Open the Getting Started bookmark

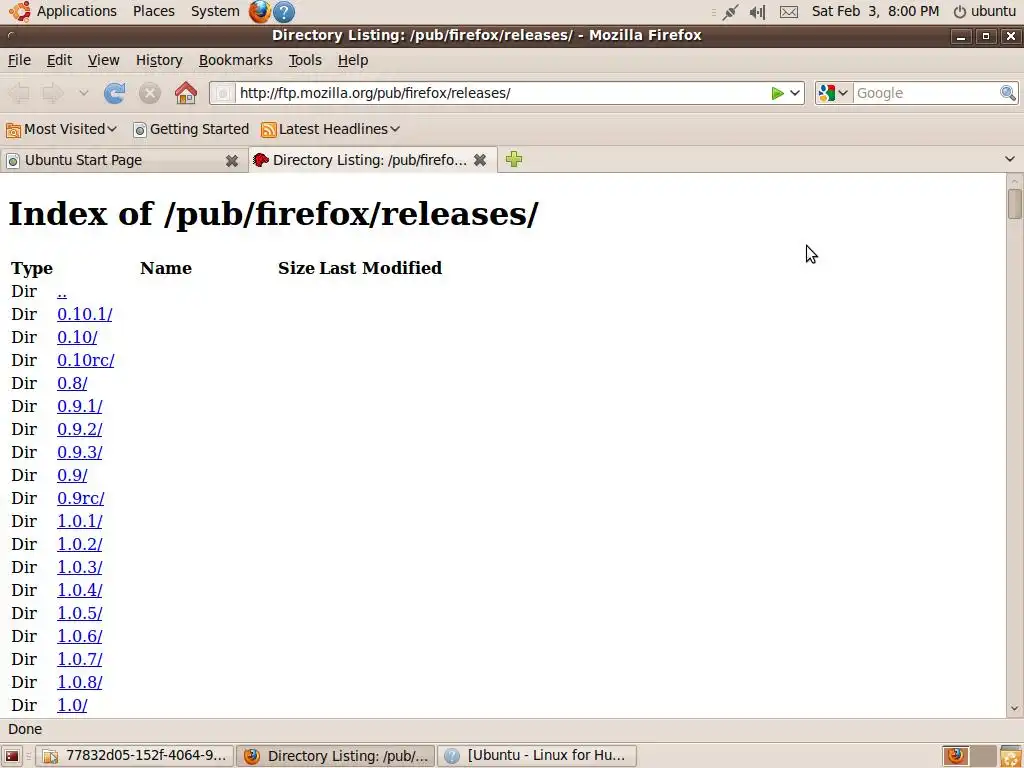191,129
